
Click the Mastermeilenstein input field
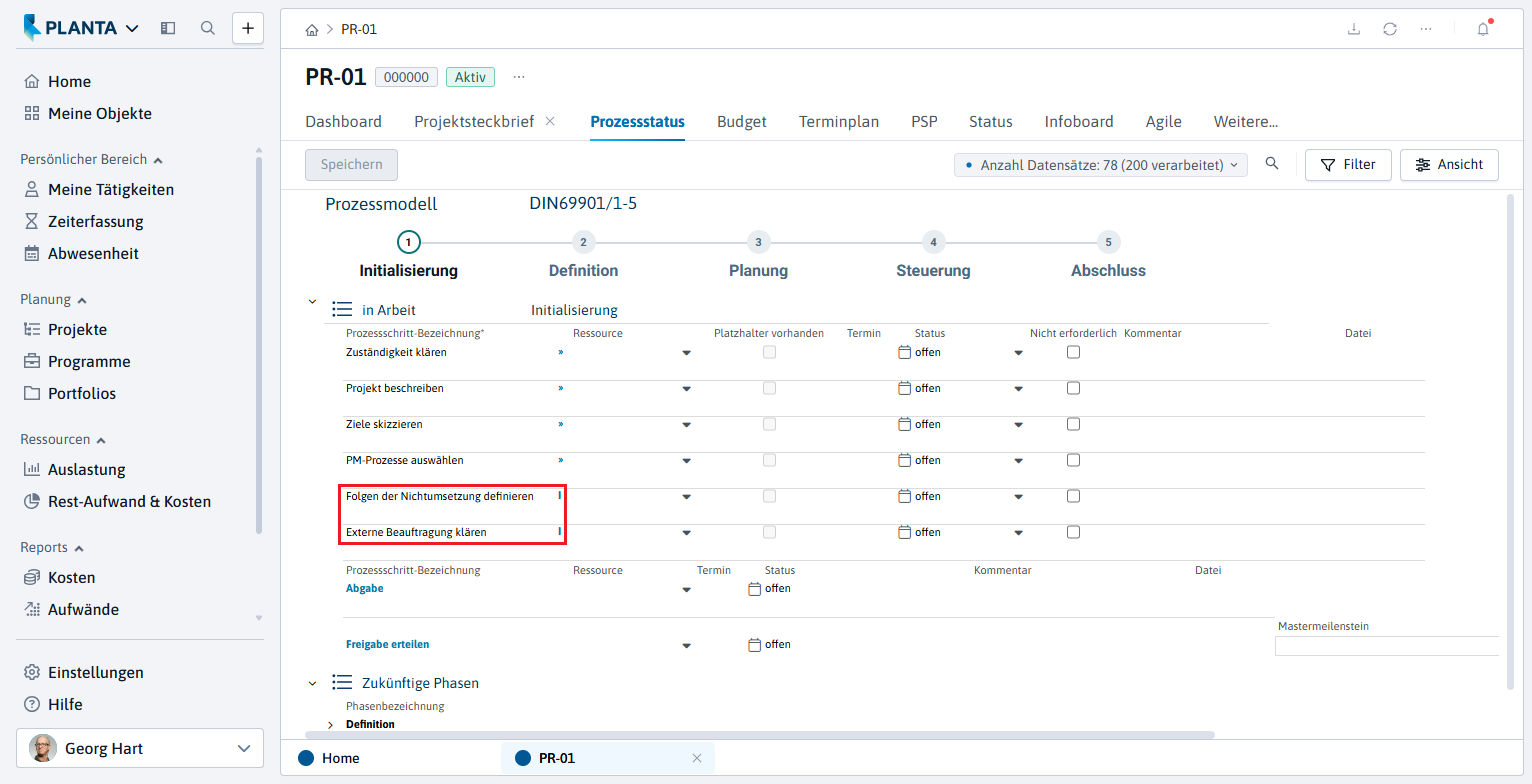(1386, 646)
